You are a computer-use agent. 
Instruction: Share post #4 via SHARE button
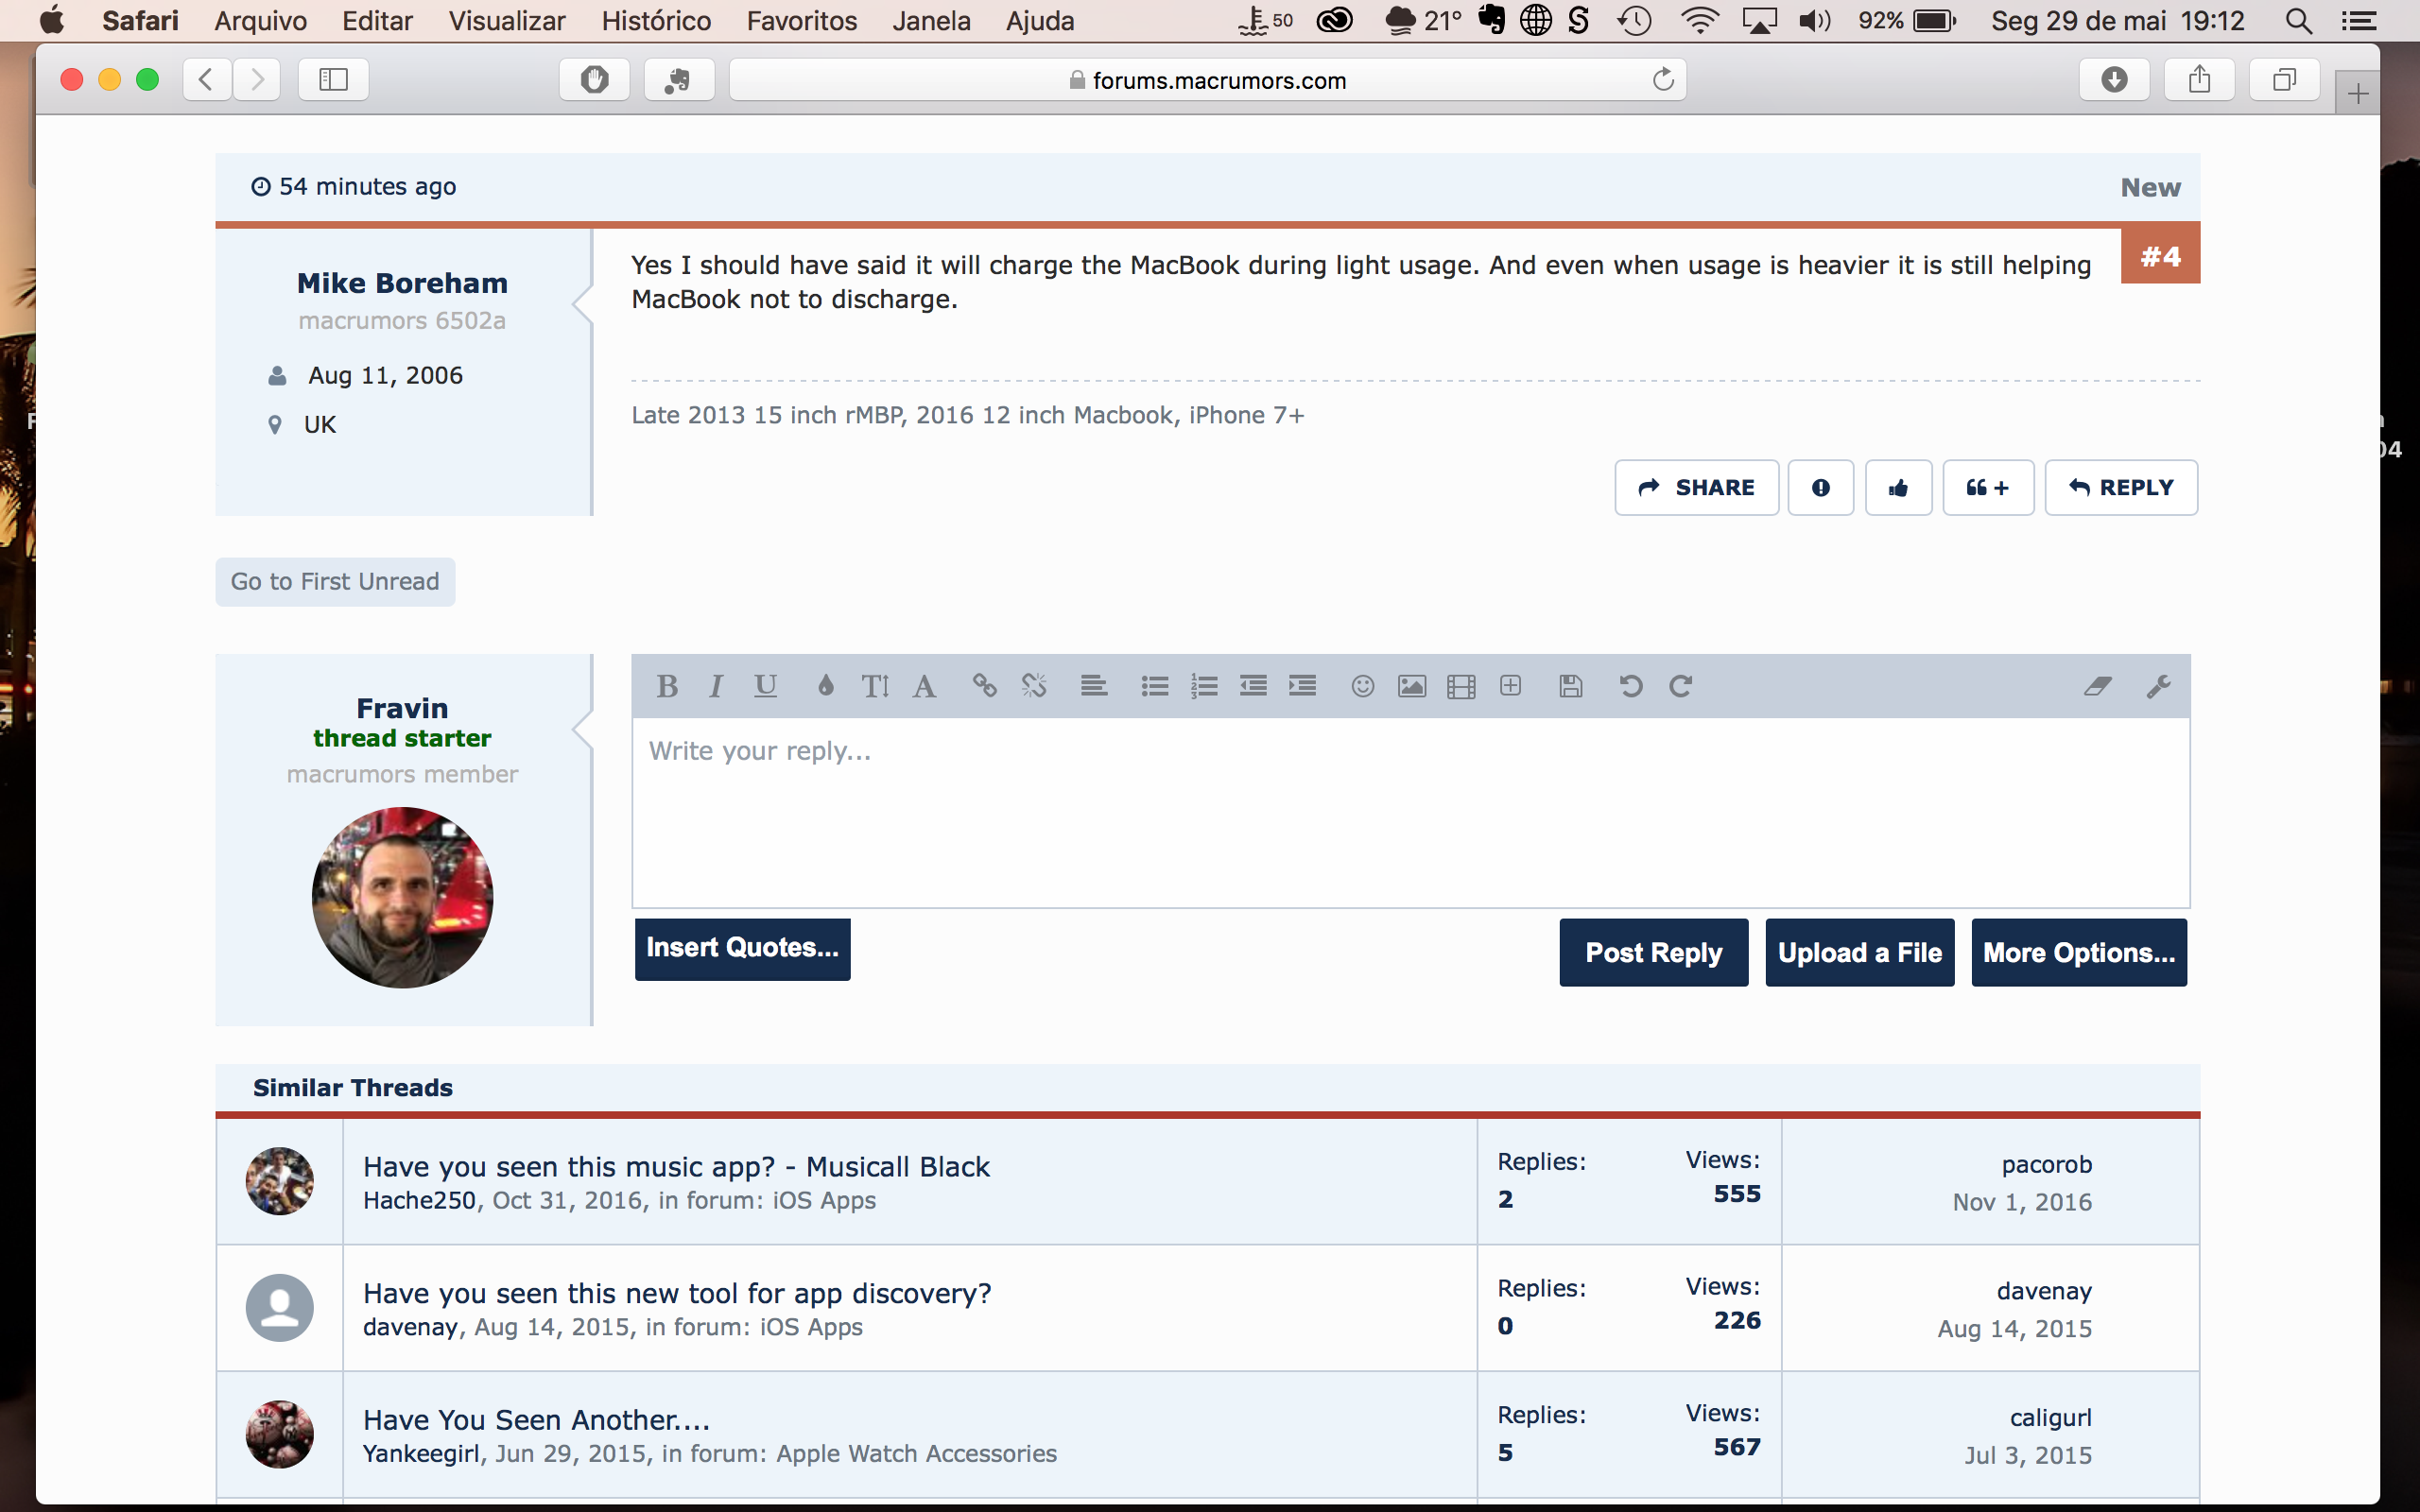click(x=1697, y=487)
